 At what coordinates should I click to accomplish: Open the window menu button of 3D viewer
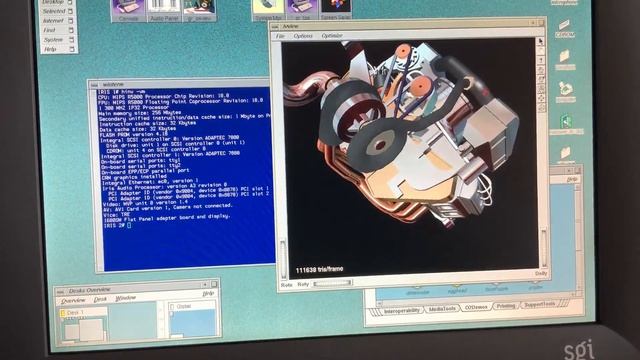coord(276,27)
